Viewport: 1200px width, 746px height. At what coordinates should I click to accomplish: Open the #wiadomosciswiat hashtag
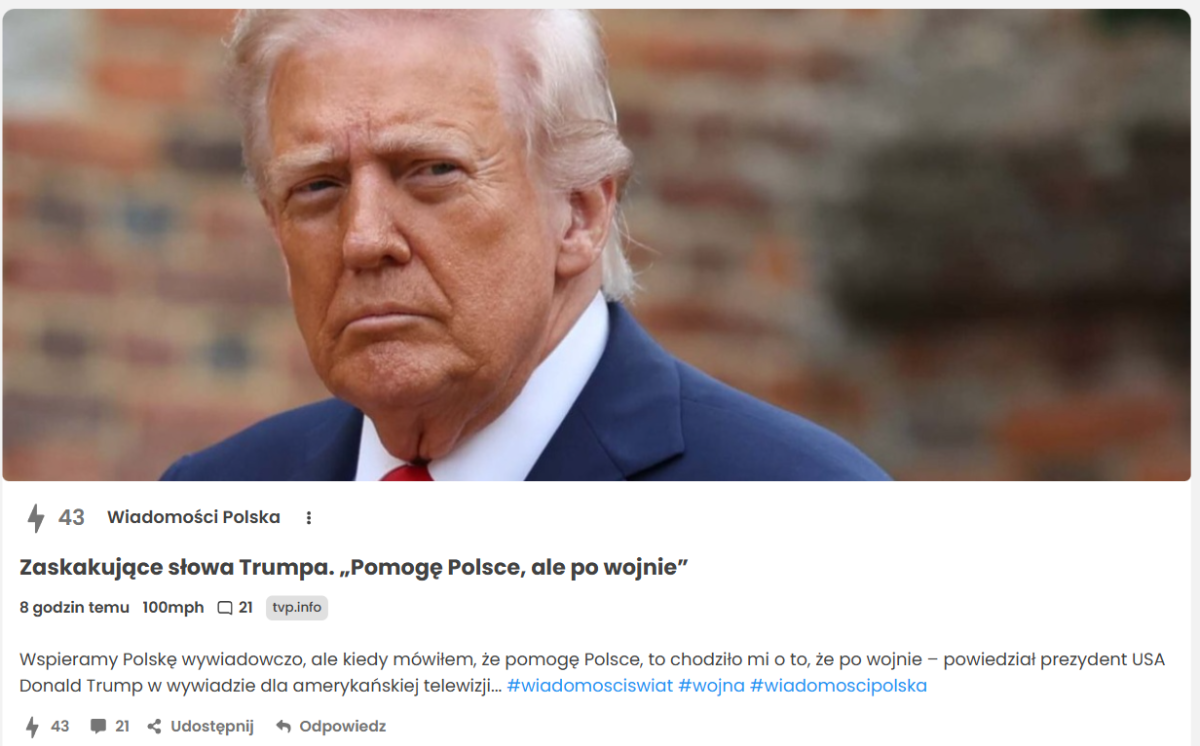tap(590, 686)
